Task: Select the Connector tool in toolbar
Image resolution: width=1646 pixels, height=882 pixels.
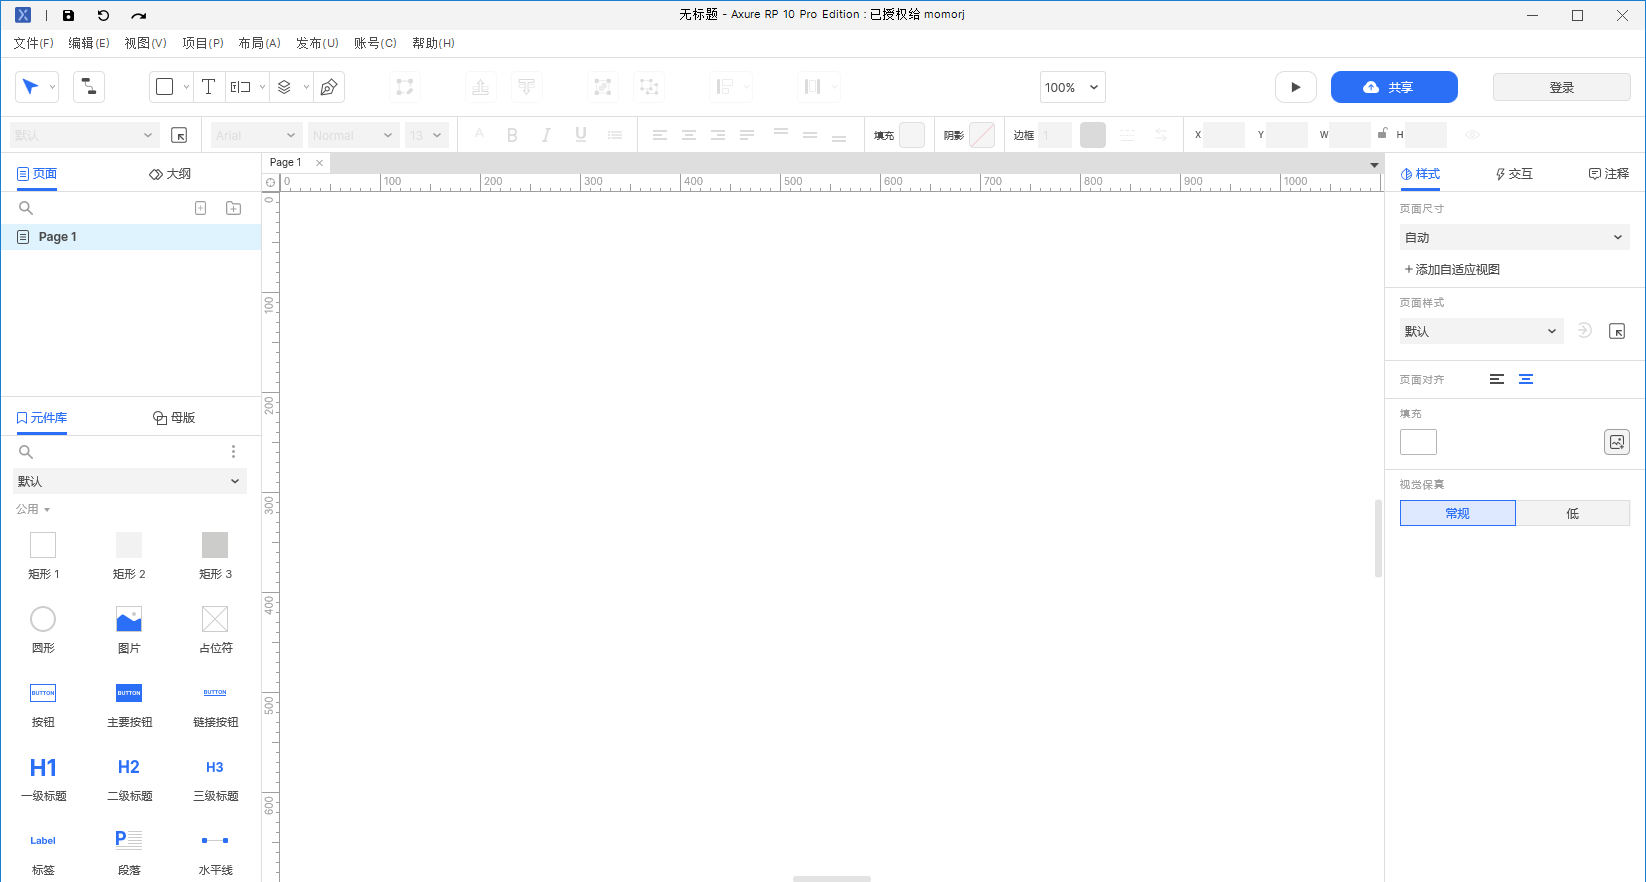Action: pos(89,87)
